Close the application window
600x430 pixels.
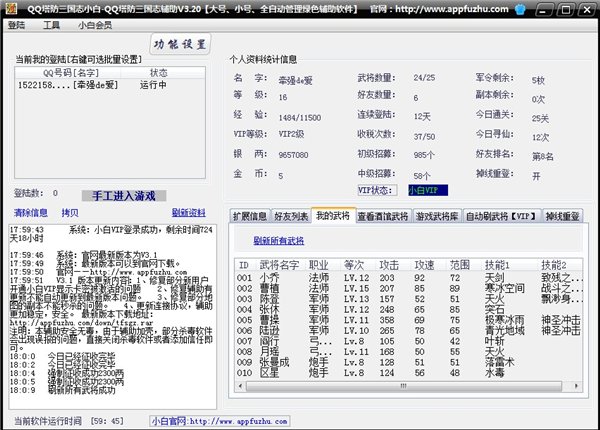pyautogui.click(x=587, y=10)
